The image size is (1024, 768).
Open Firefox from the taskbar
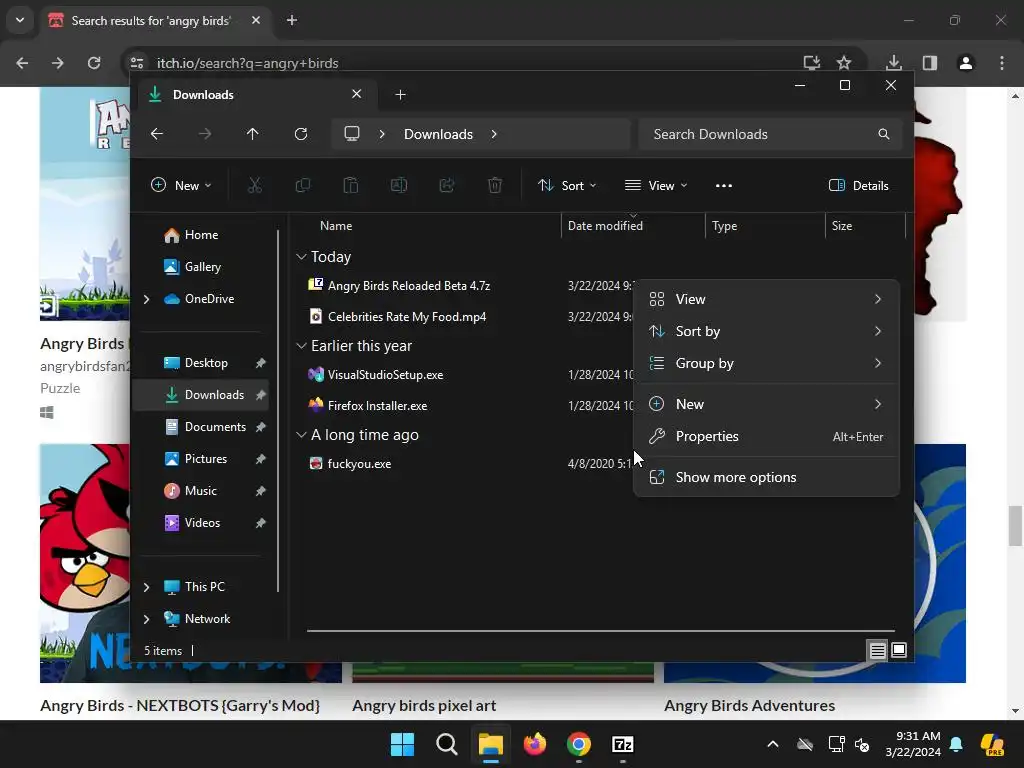pos(535,744)
